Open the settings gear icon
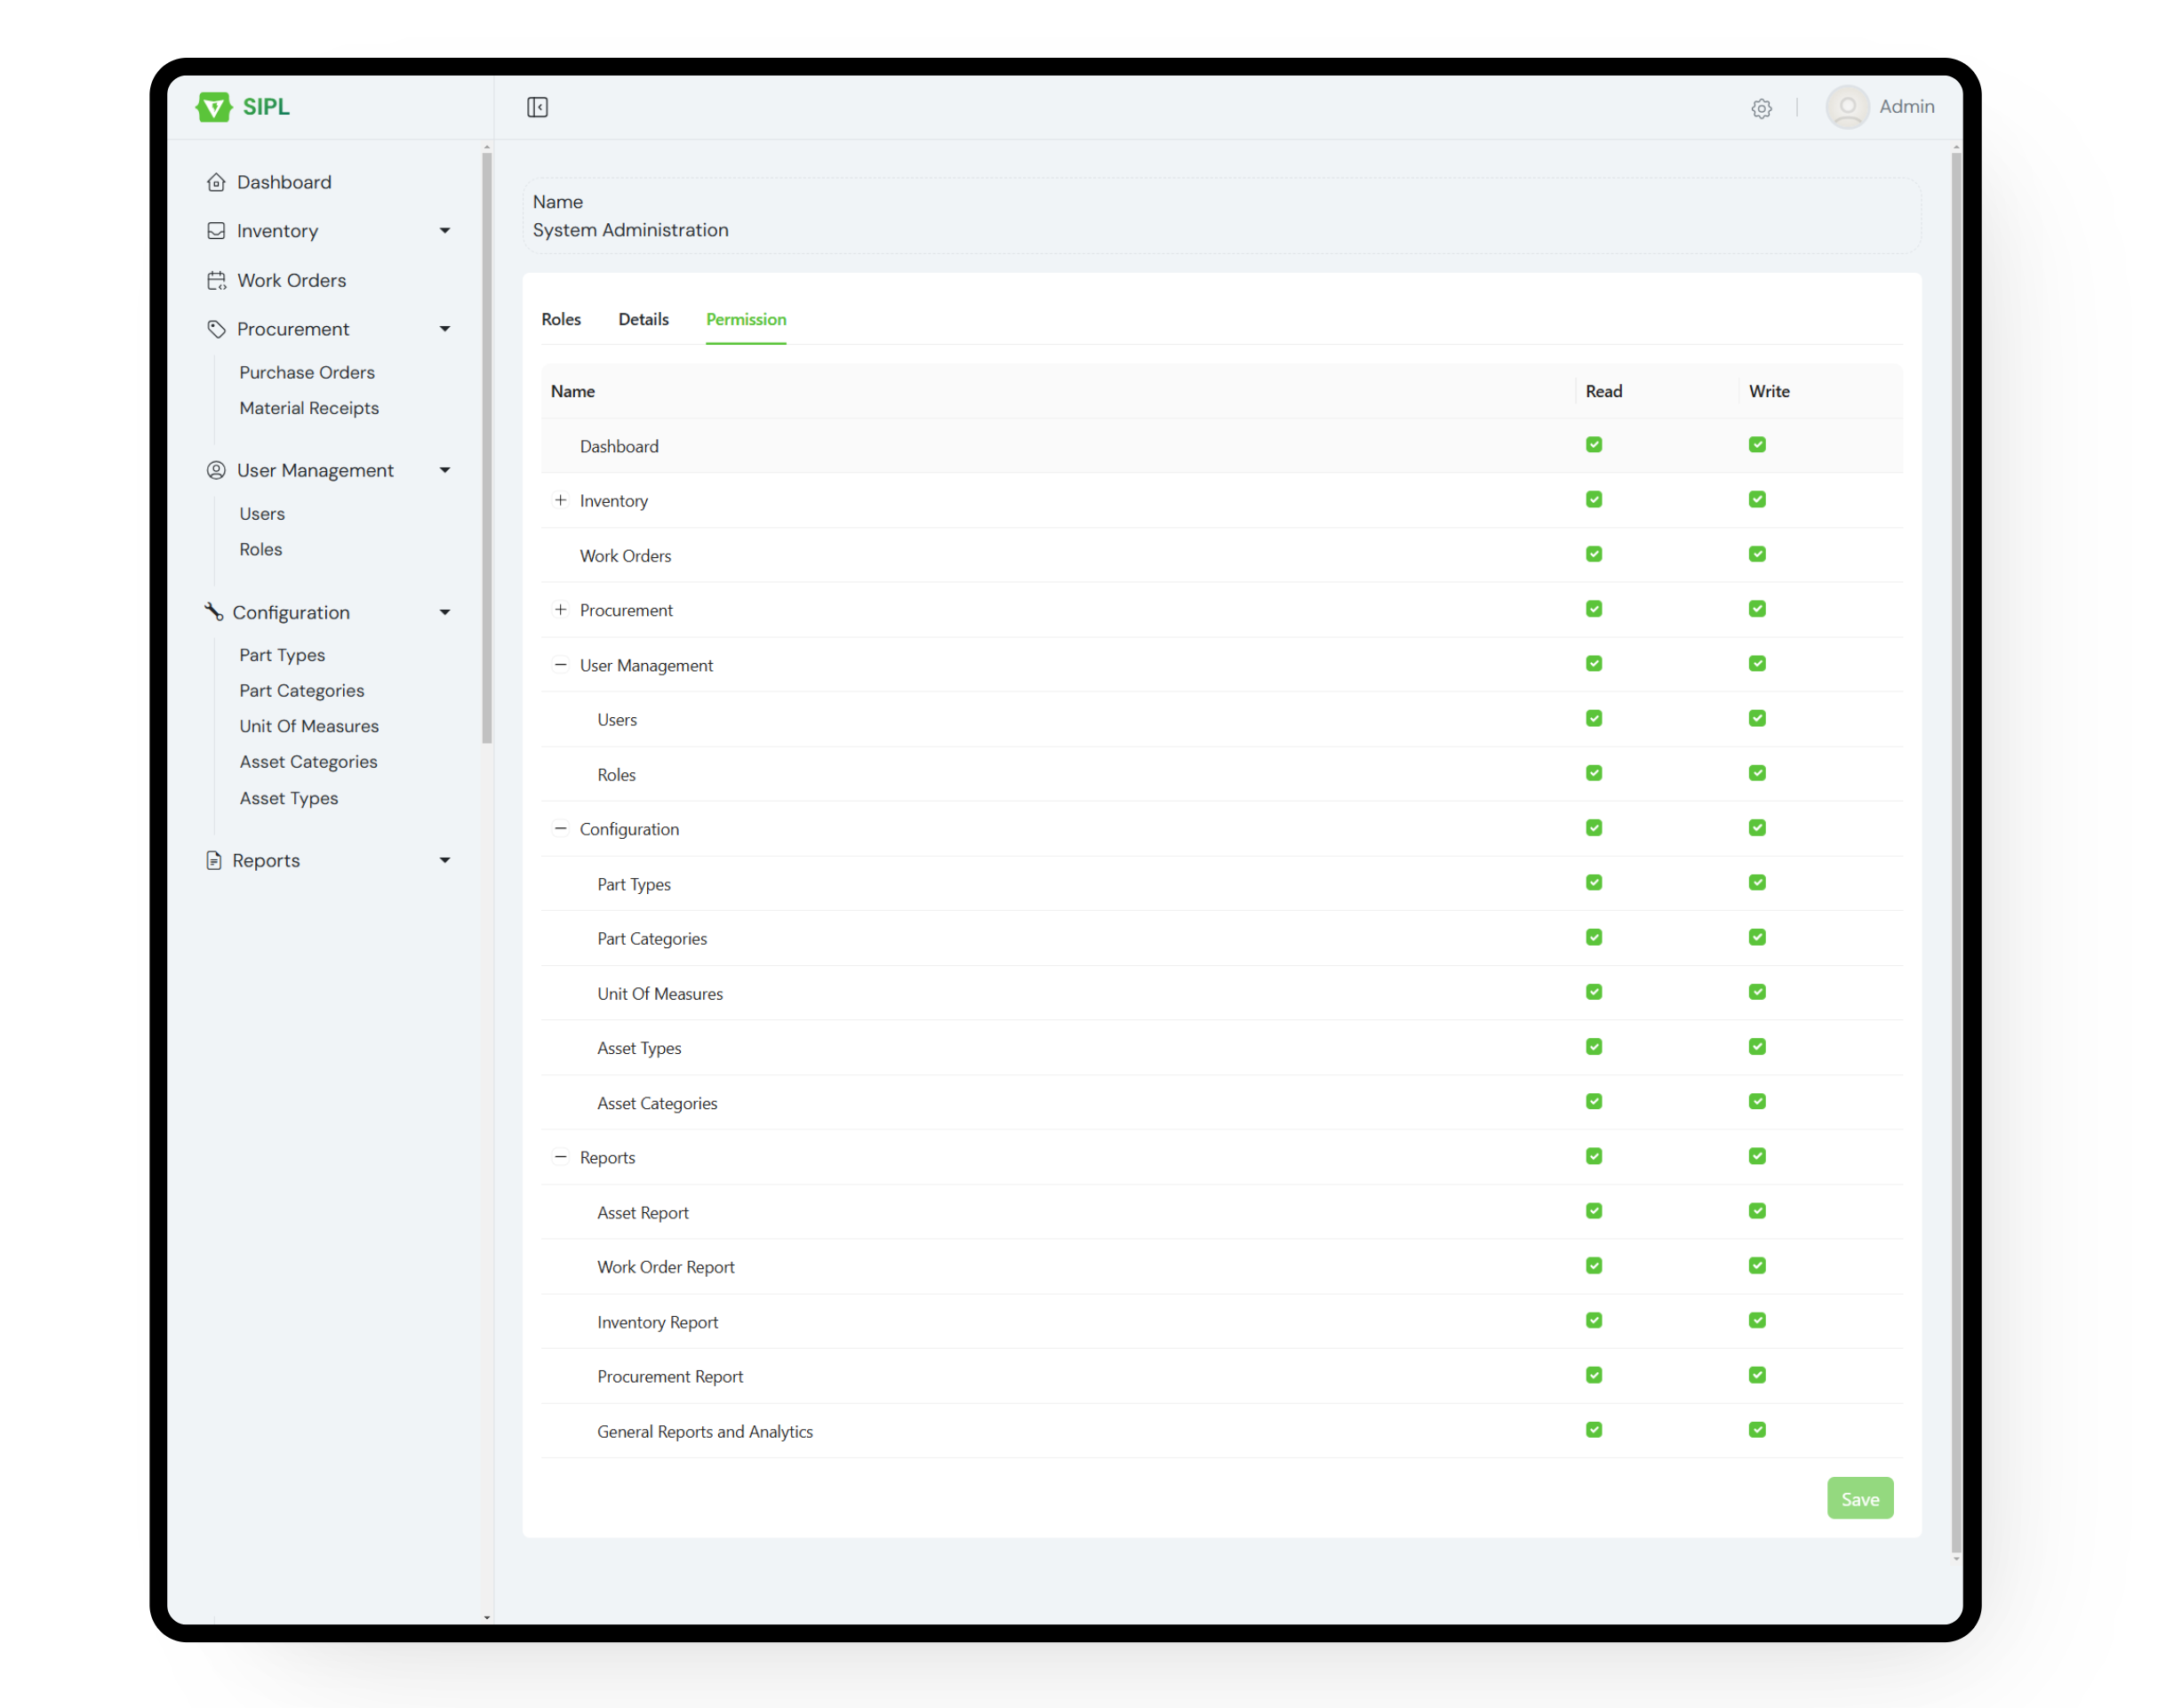2158x1708 pixels. click(x=1762, y=107)
